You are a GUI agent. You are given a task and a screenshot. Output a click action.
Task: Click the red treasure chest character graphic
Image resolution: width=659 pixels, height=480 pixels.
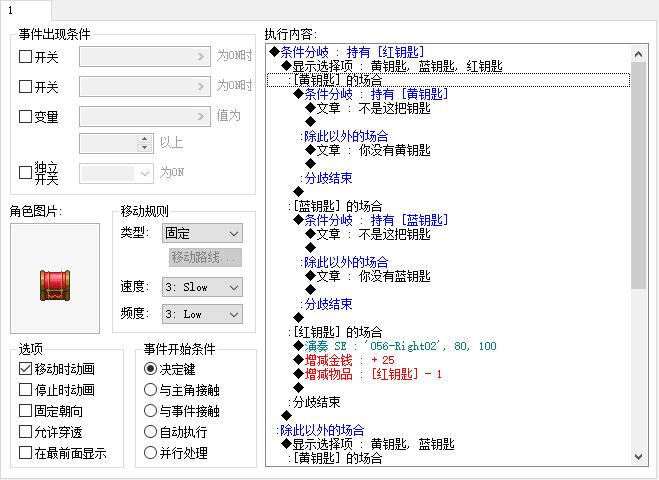tap(55, 285)
